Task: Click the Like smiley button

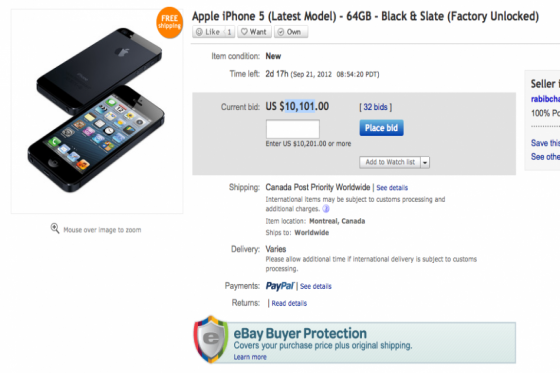Action: click(208, 32)
